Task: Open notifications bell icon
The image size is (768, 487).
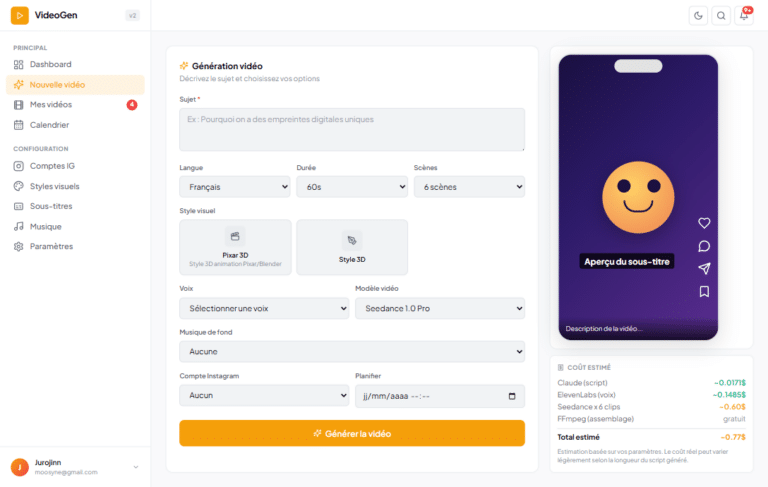Action: coord(744,15)
